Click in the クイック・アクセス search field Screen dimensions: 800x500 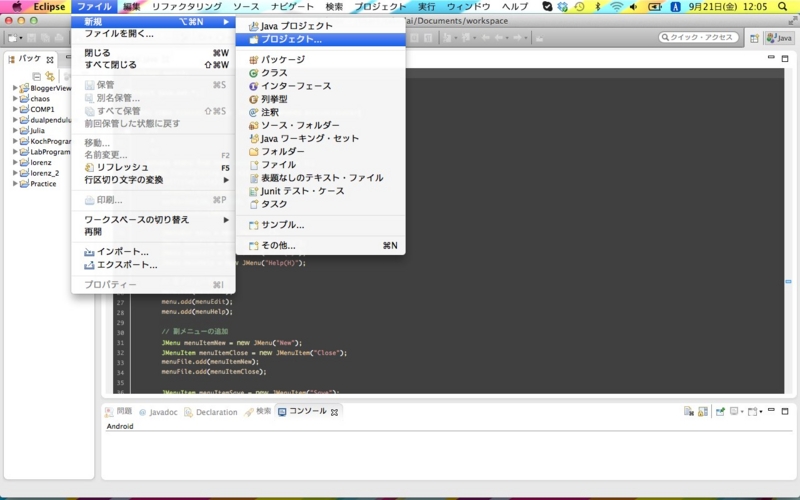(x=698, y=37)
